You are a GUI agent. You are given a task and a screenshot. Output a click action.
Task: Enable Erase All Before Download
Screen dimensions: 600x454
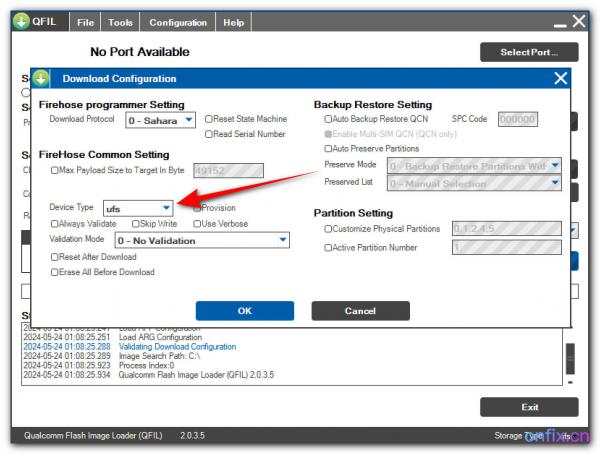(55, 272)
